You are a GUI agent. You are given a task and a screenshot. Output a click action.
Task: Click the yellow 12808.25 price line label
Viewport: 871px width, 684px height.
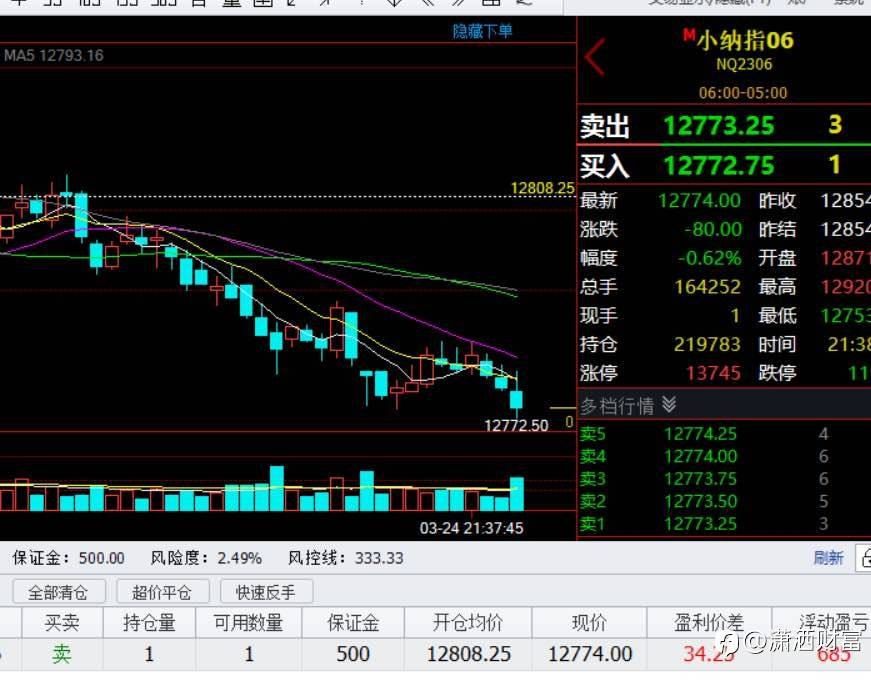[x=542, y=188]
